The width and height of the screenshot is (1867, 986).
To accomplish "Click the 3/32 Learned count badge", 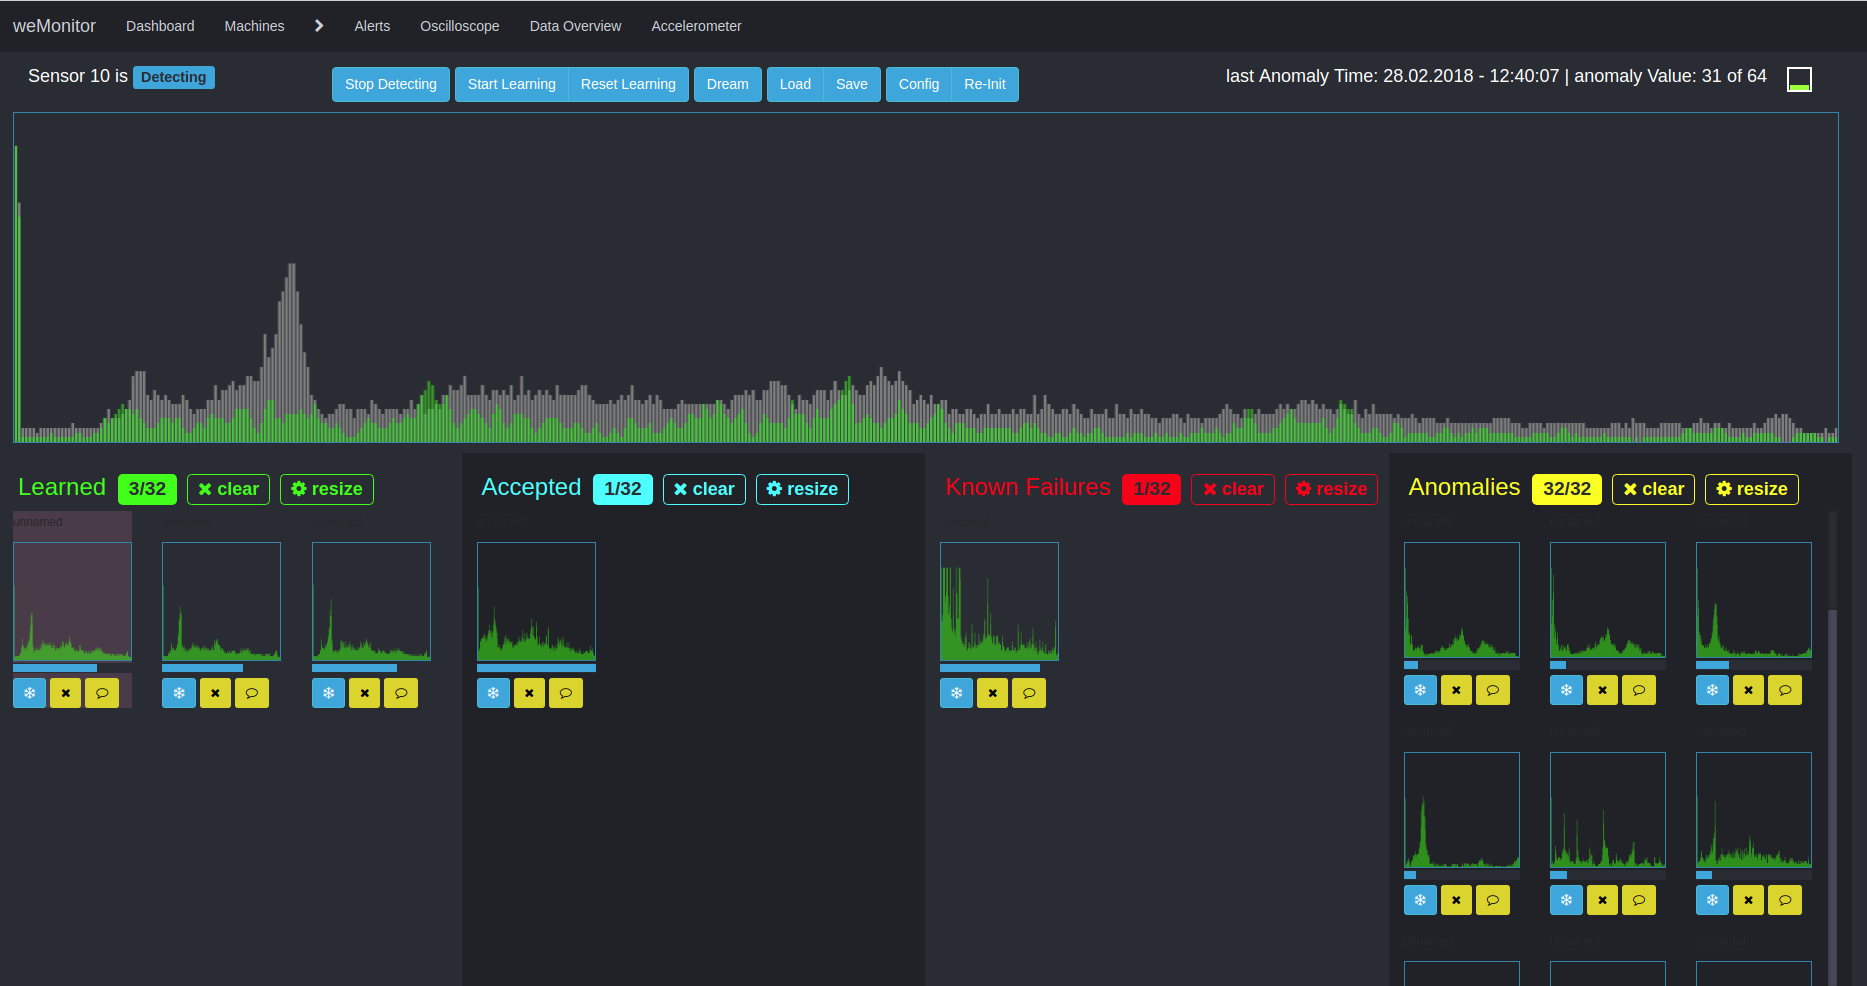I will pyautogui.click(x=147, y=489).
